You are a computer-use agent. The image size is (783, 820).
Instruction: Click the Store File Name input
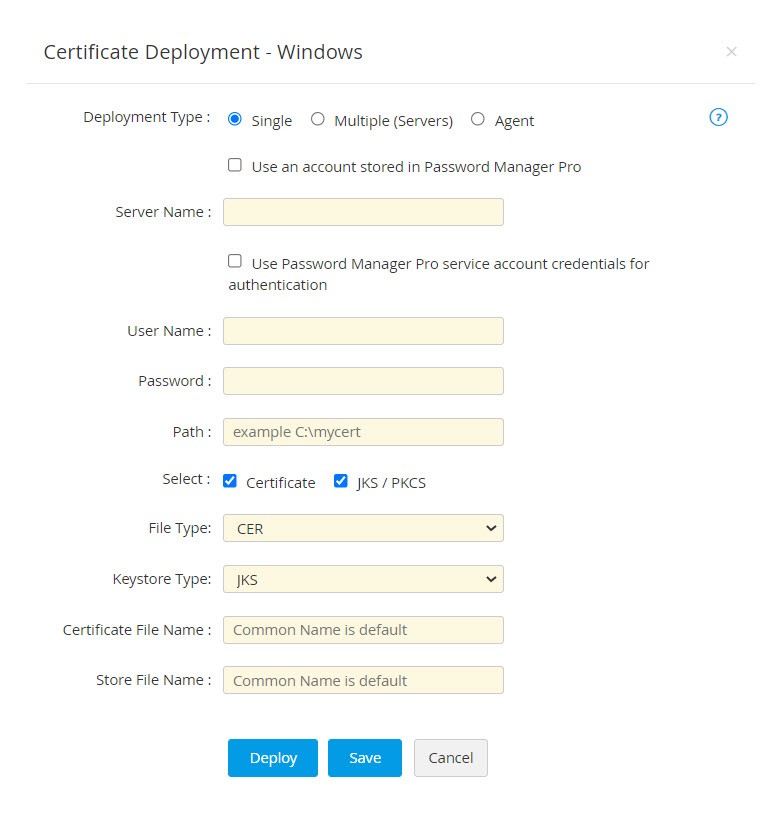(363, 680)
